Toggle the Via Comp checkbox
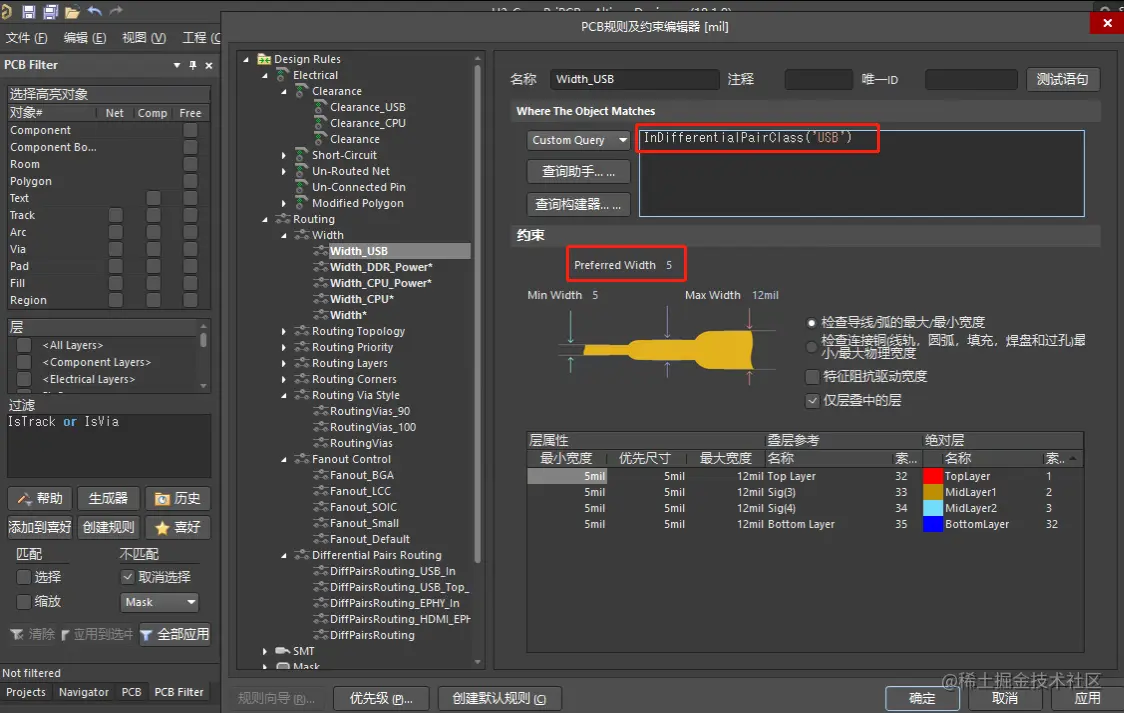This screenshot has height=713, width=1124. pos(153,249)
